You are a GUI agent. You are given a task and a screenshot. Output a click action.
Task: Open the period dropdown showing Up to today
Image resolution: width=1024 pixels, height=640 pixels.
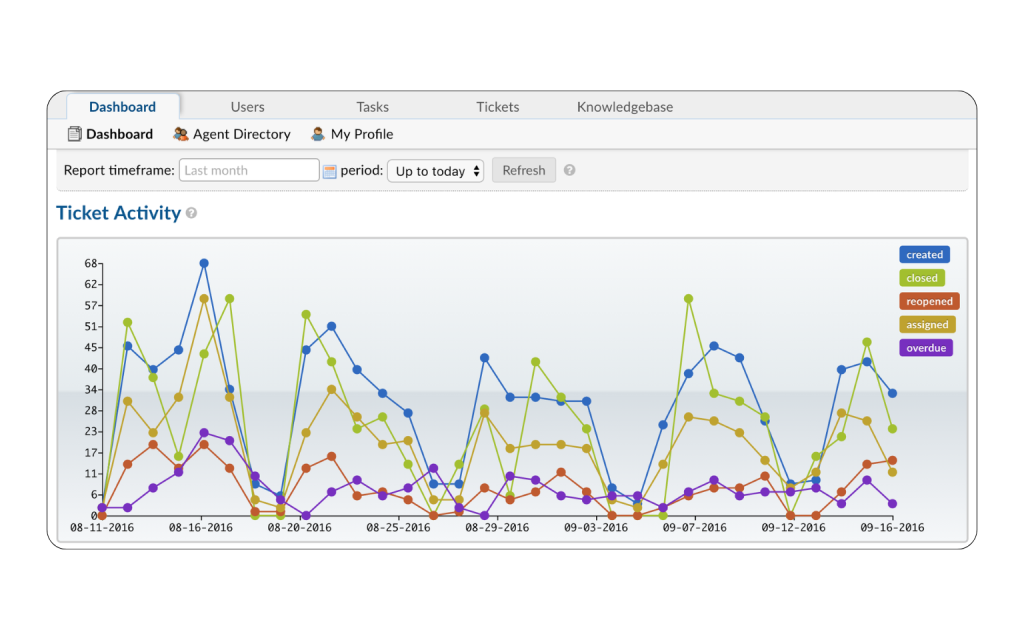[x=435, y=171]
